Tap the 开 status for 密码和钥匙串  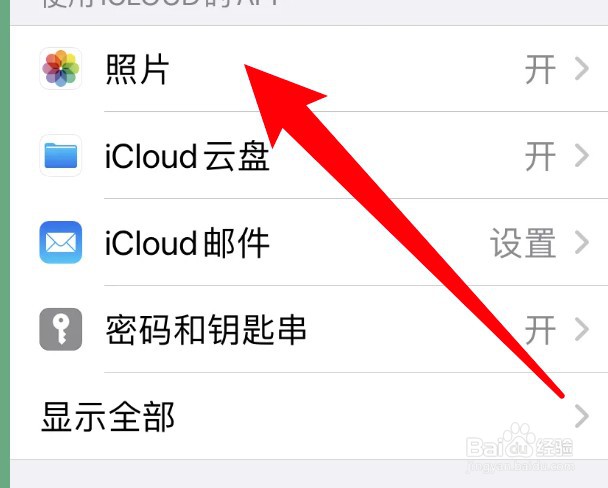540,330
